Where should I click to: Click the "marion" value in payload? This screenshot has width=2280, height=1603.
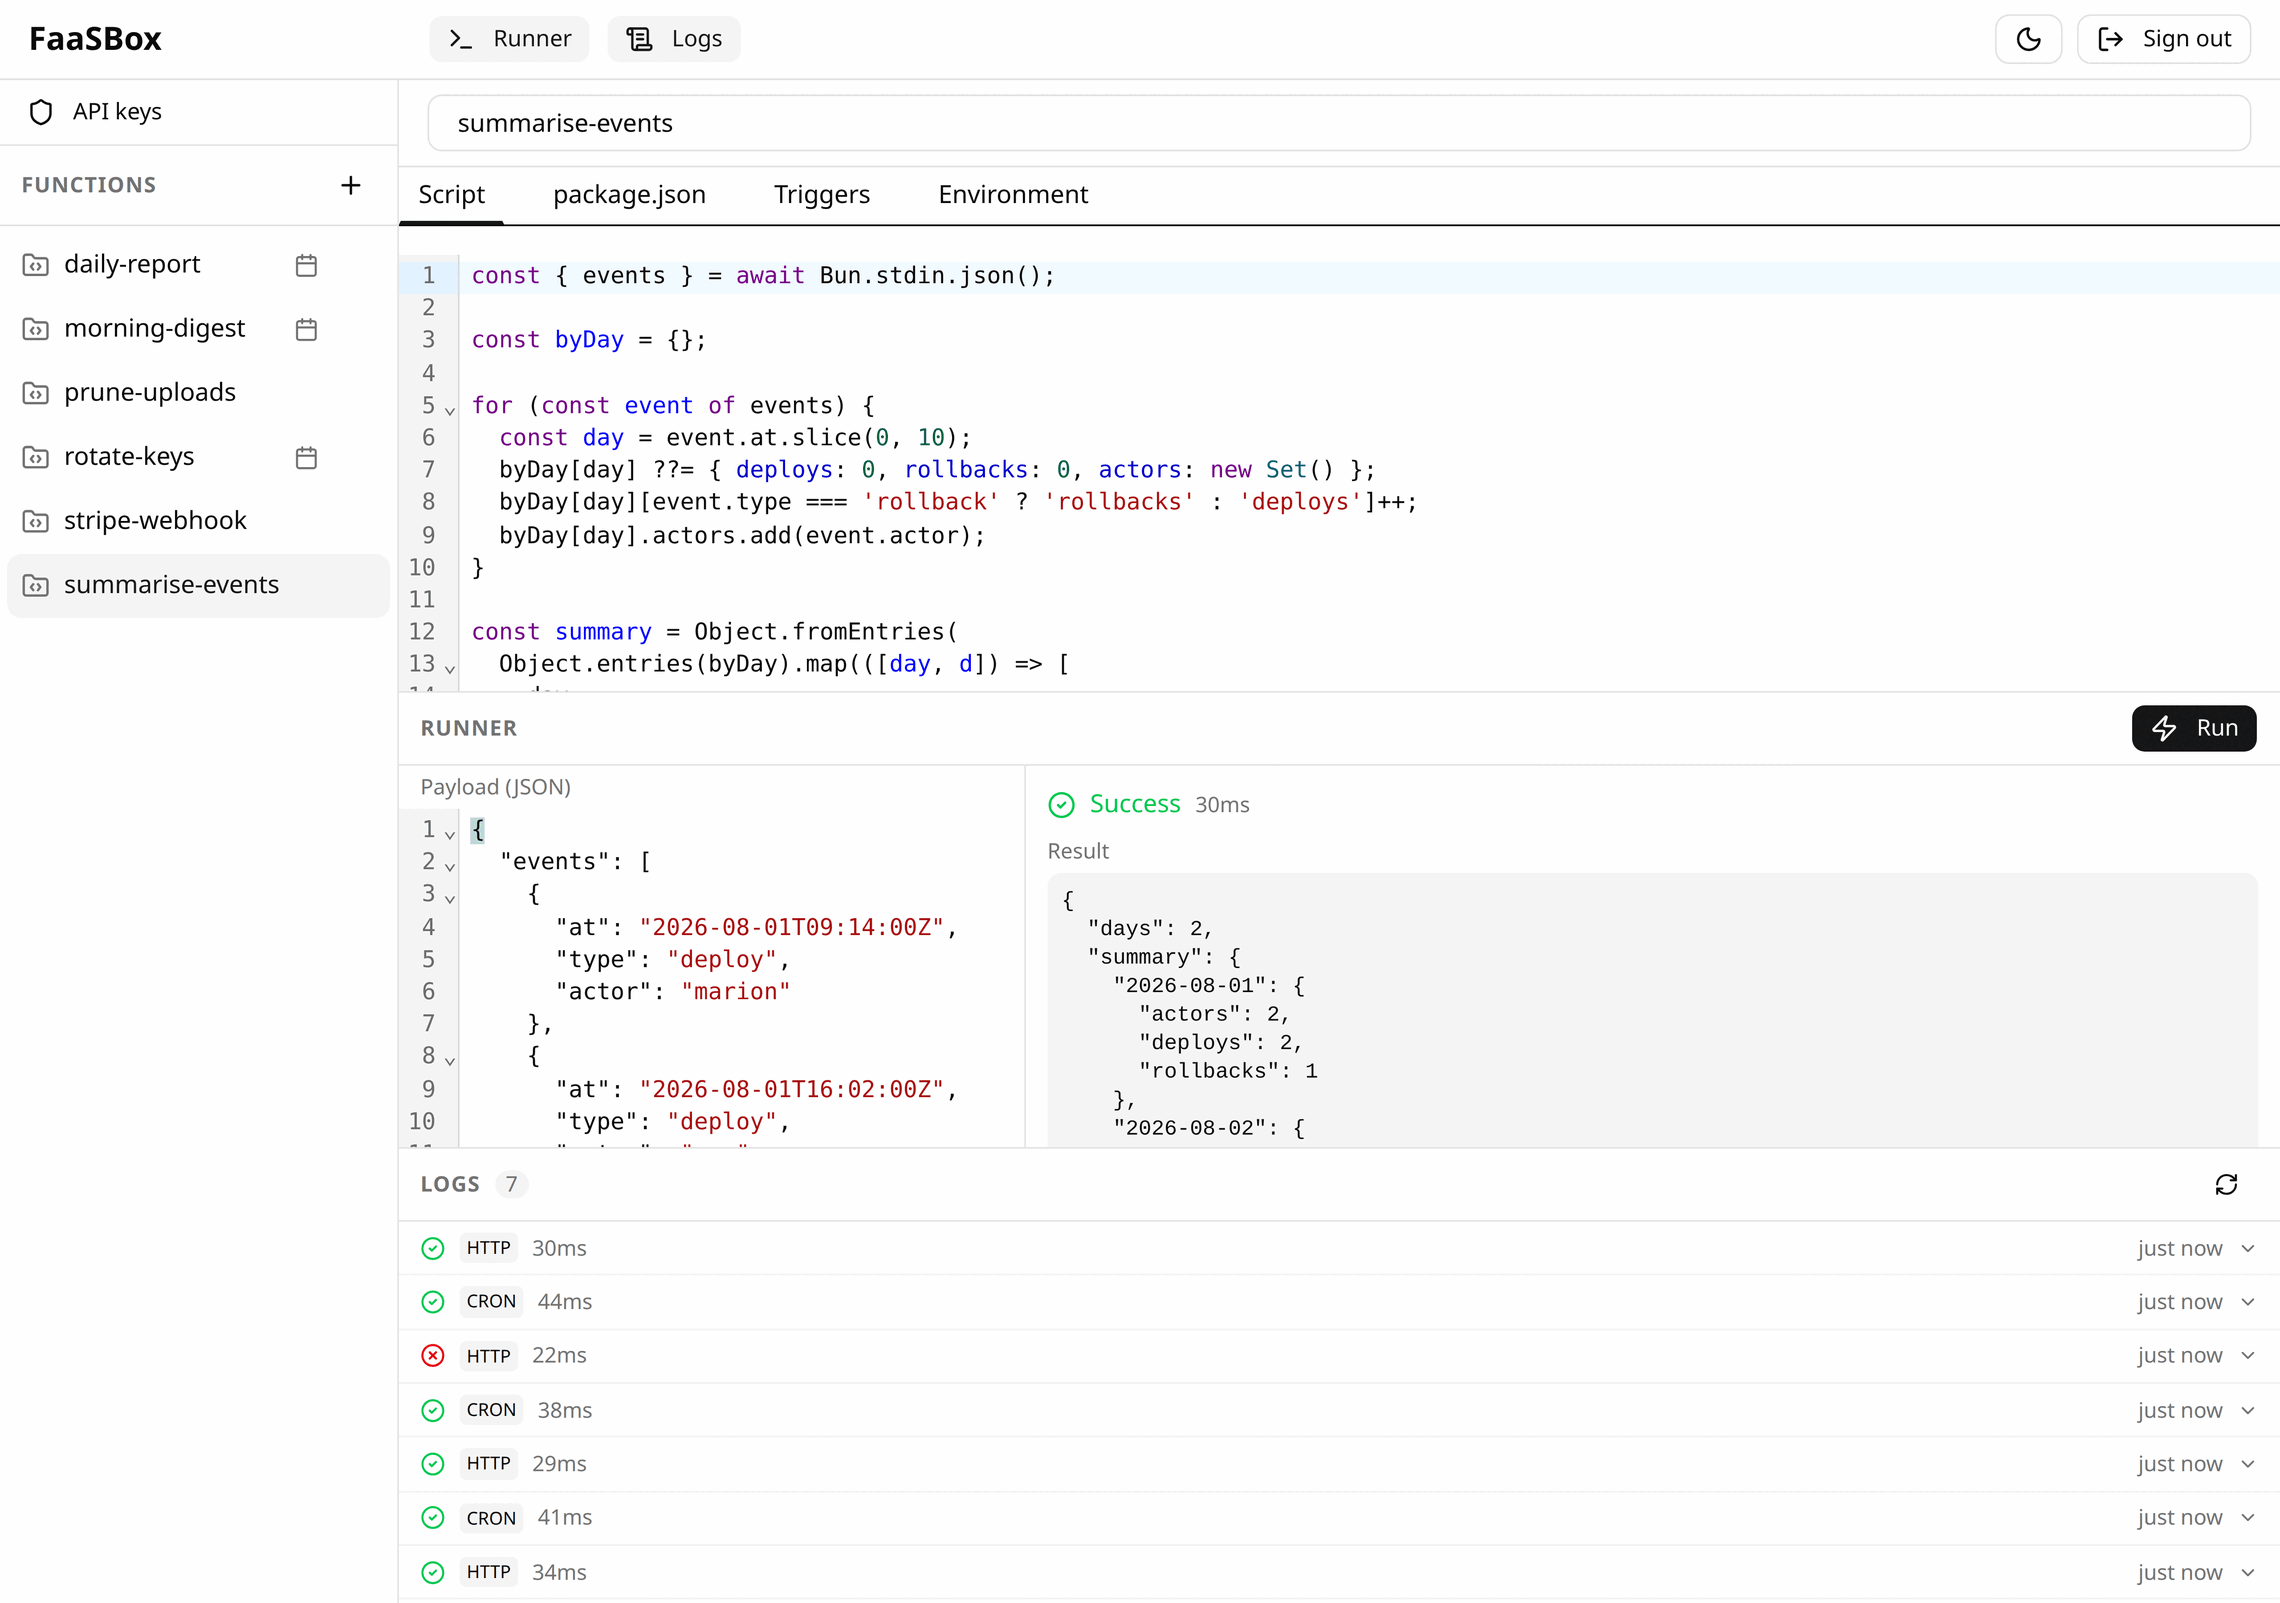click(736, 992)
